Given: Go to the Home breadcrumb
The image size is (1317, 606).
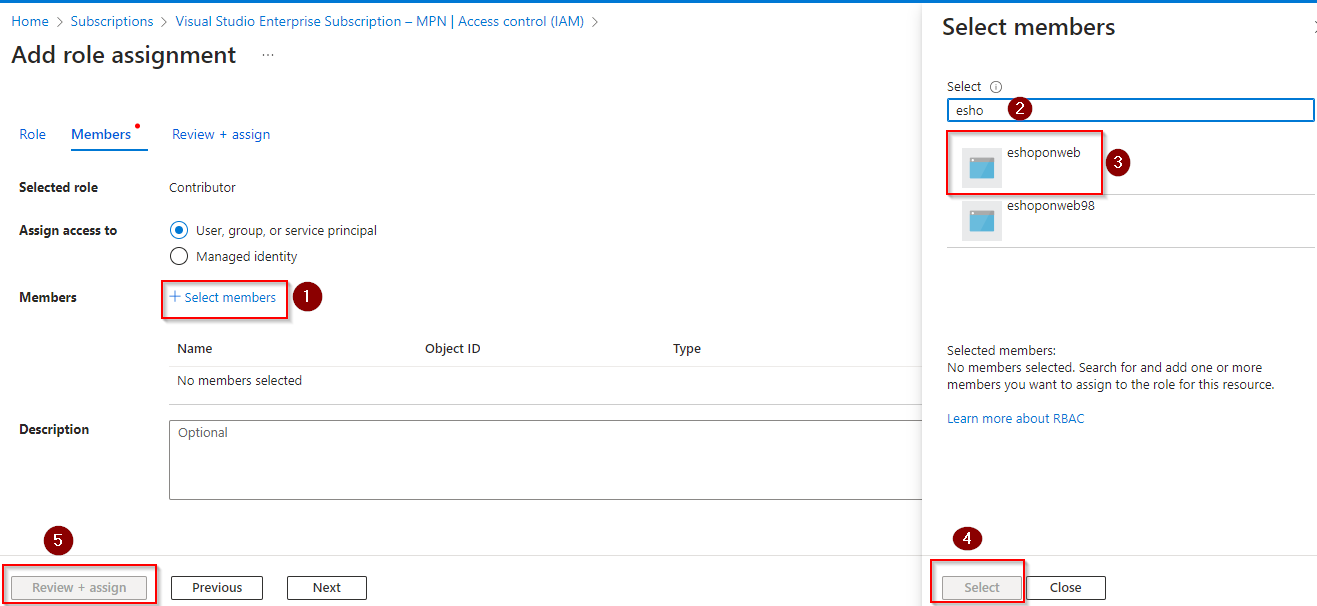Looking at the screenshot, I should (30, 21).
